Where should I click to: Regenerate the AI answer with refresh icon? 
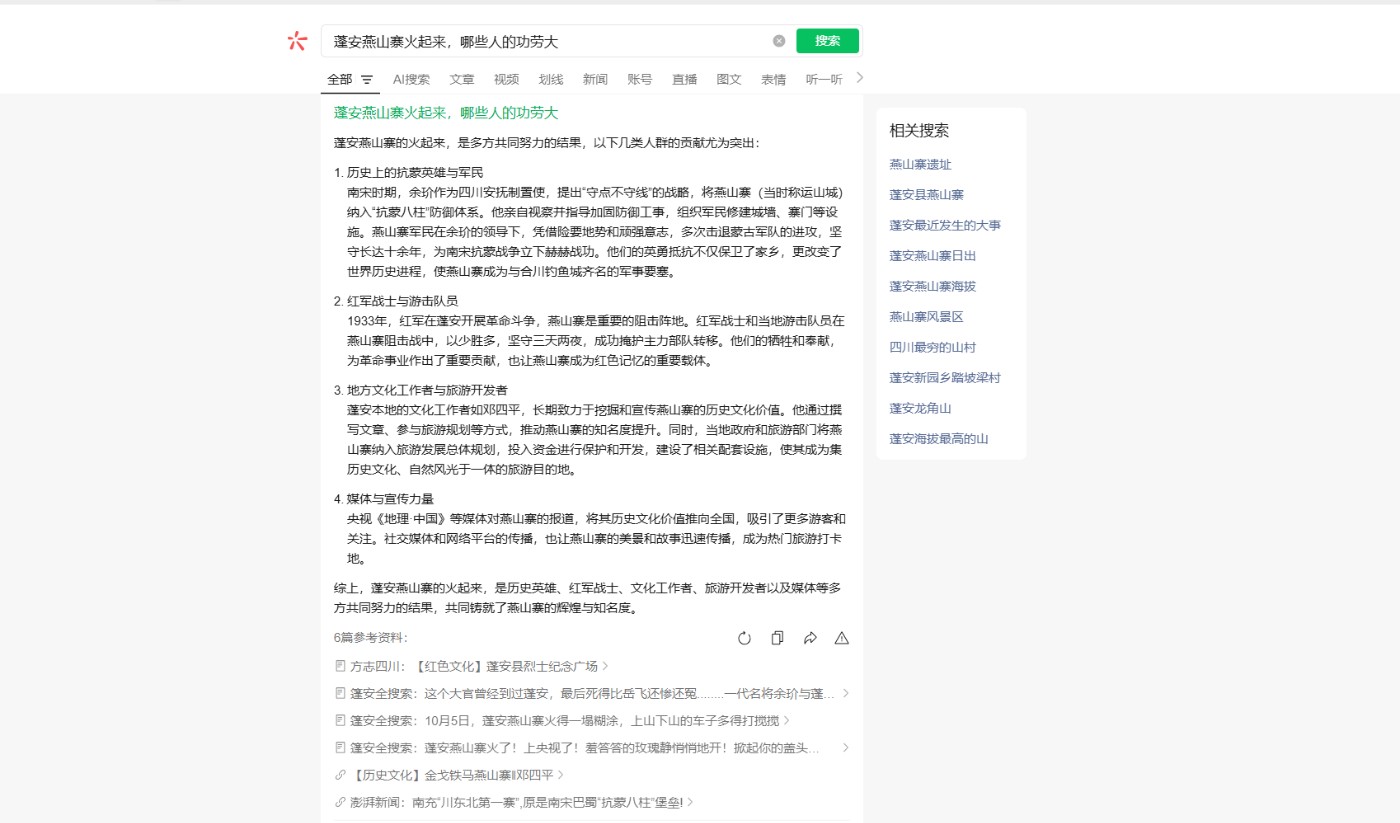tap(744, 638)
